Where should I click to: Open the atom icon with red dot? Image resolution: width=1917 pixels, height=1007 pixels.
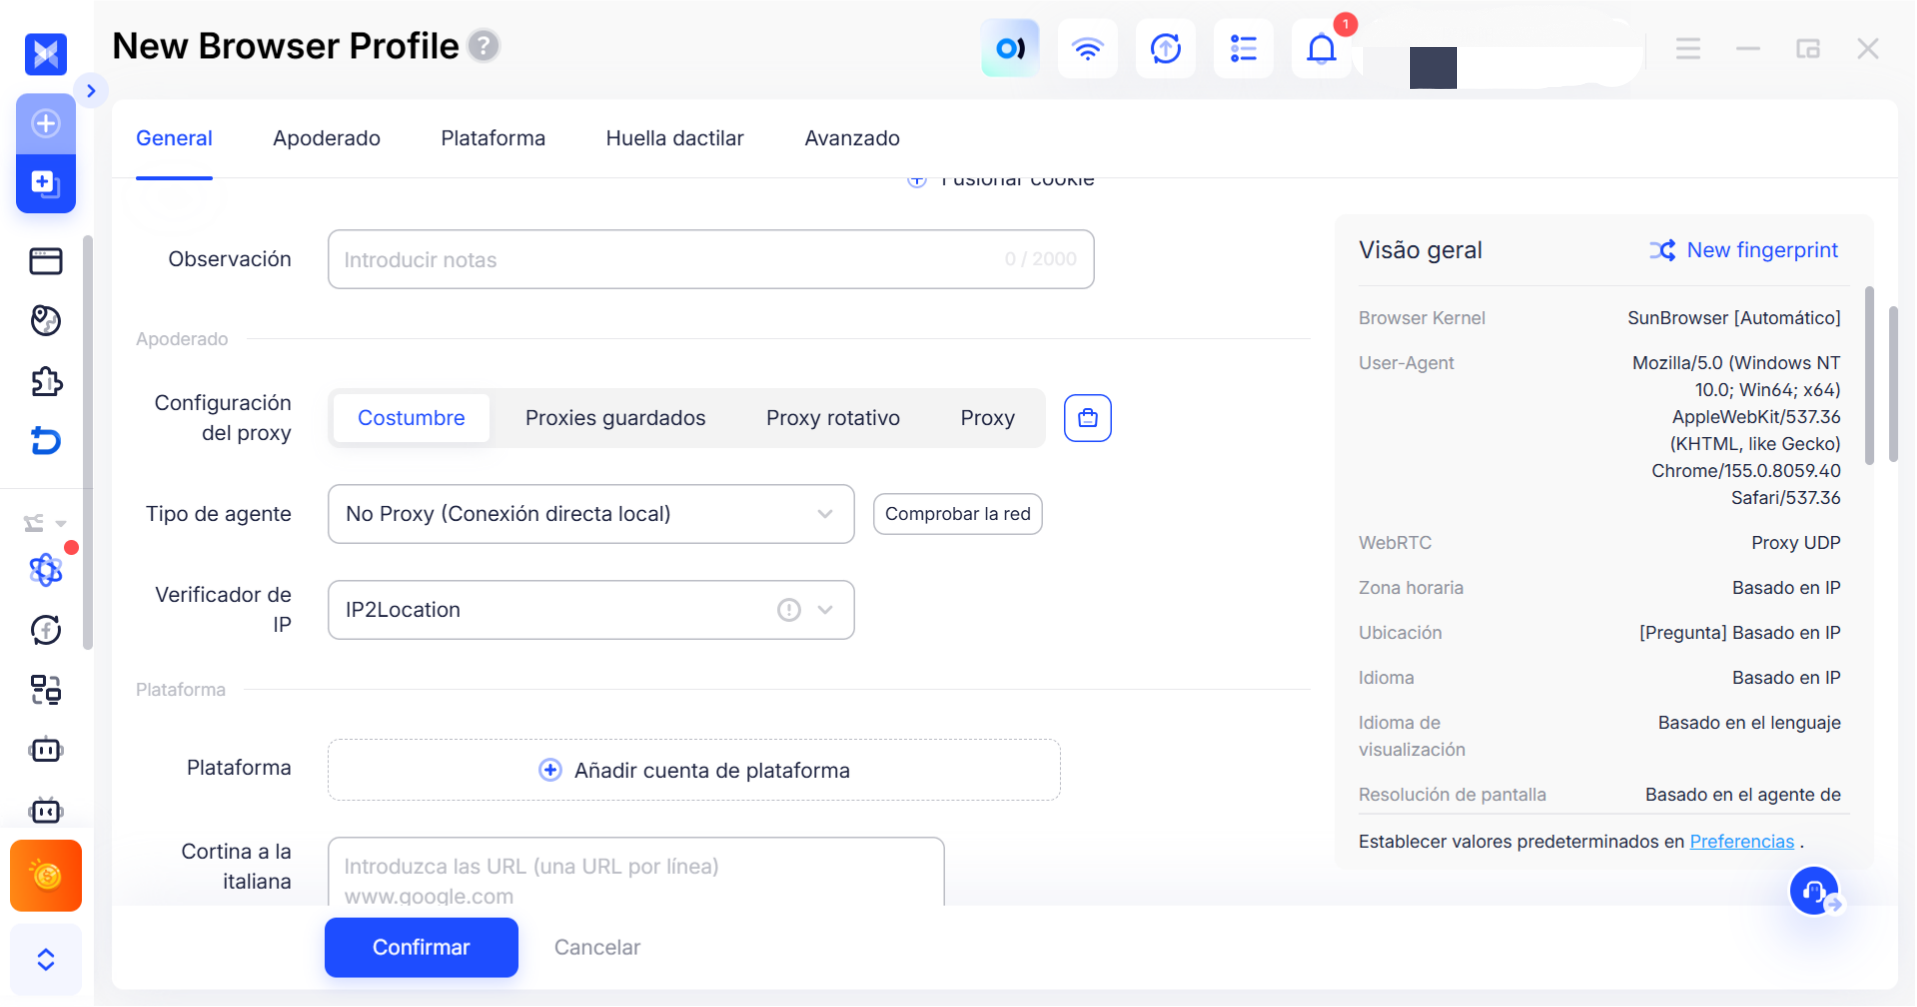(x=46, y=570)
